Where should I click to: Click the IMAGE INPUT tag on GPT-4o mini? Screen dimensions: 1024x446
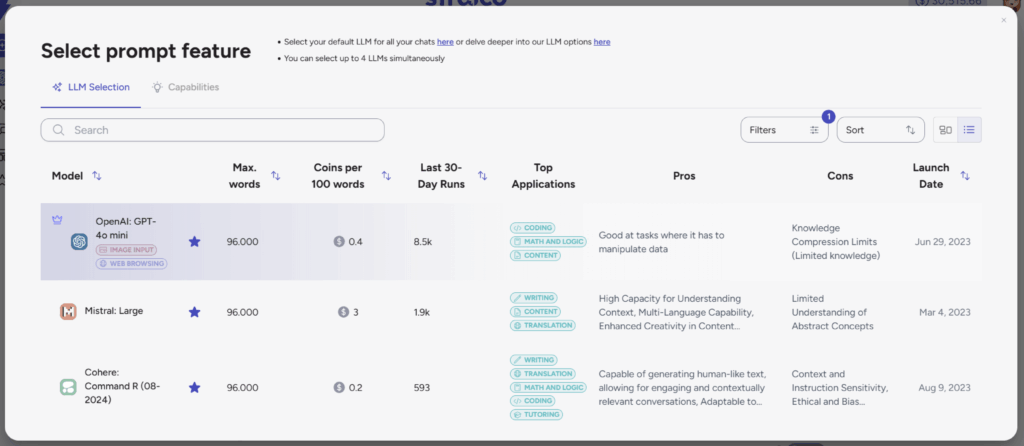pos(127,250)
